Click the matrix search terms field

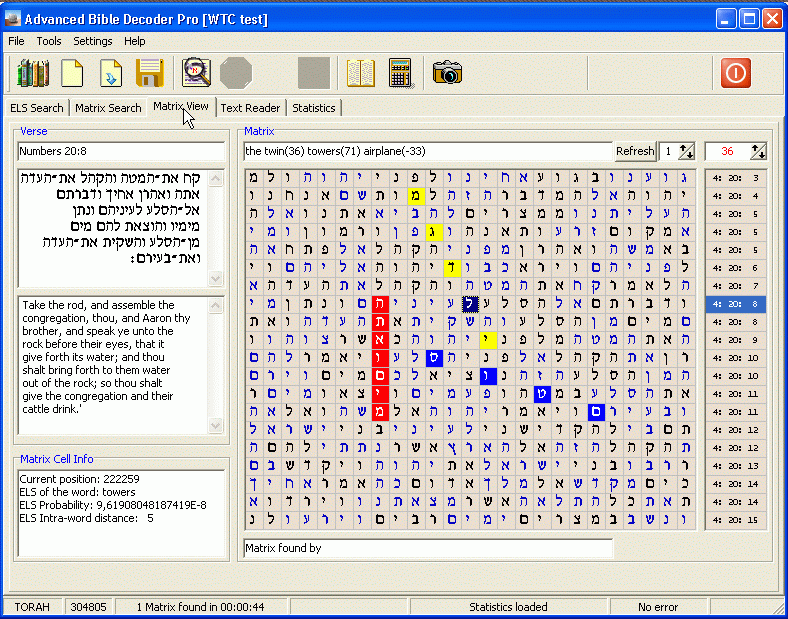[x=428, y=151]
